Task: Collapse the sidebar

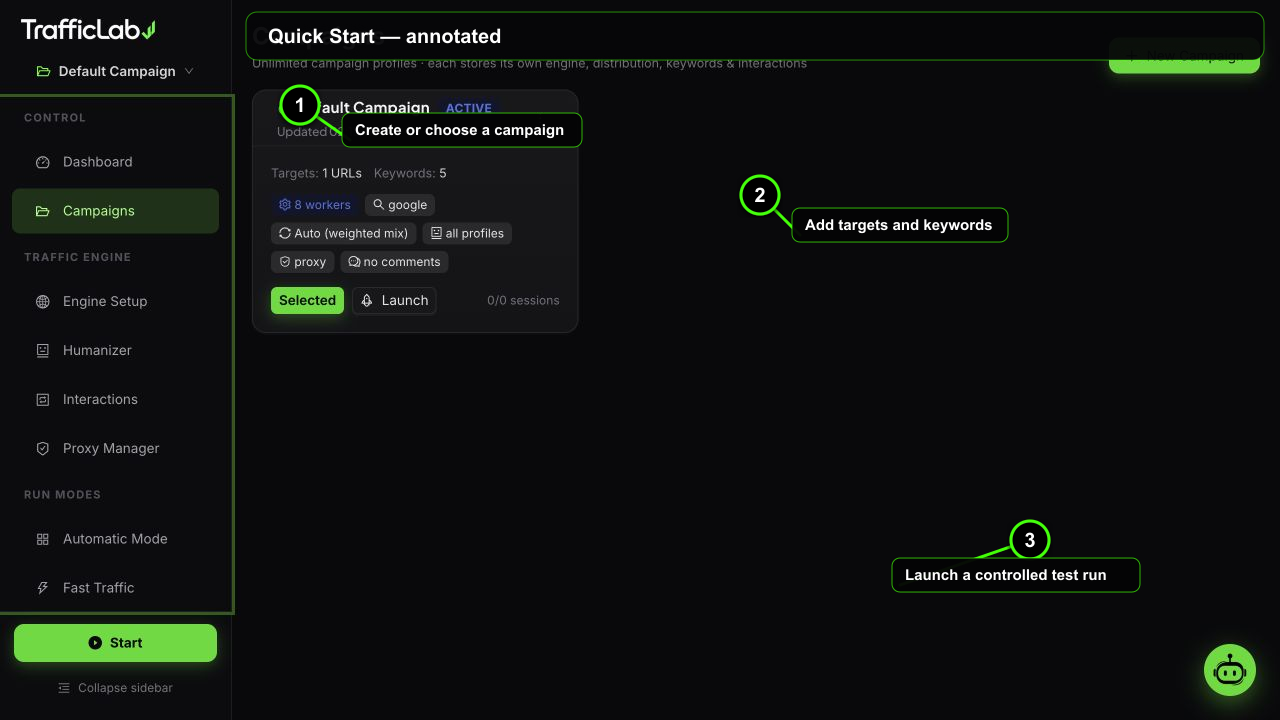Action: click(x=115, y=688)
